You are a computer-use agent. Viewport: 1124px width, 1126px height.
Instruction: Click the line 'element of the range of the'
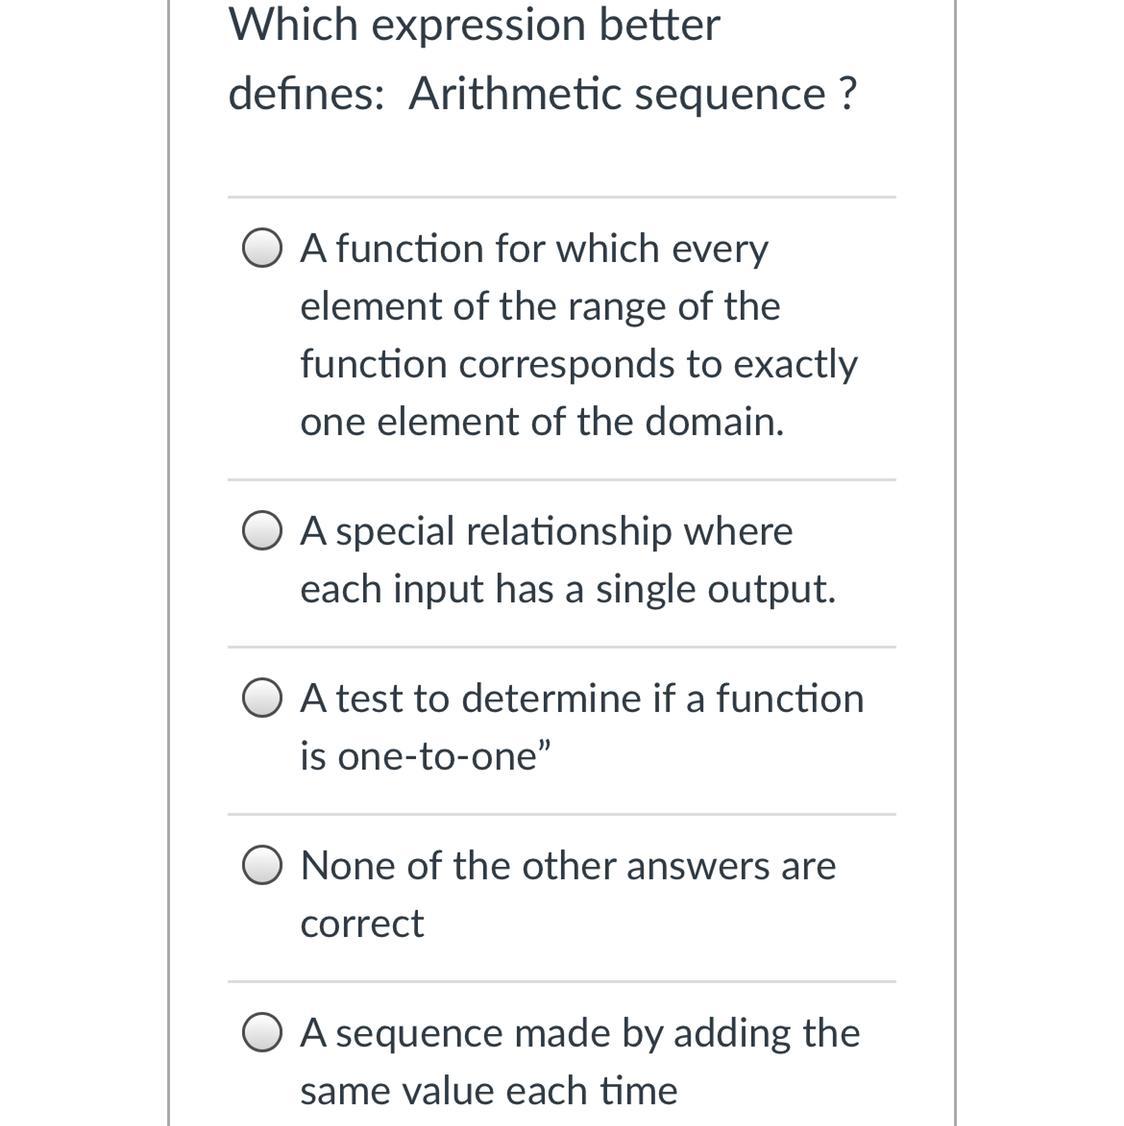point(540,306)
